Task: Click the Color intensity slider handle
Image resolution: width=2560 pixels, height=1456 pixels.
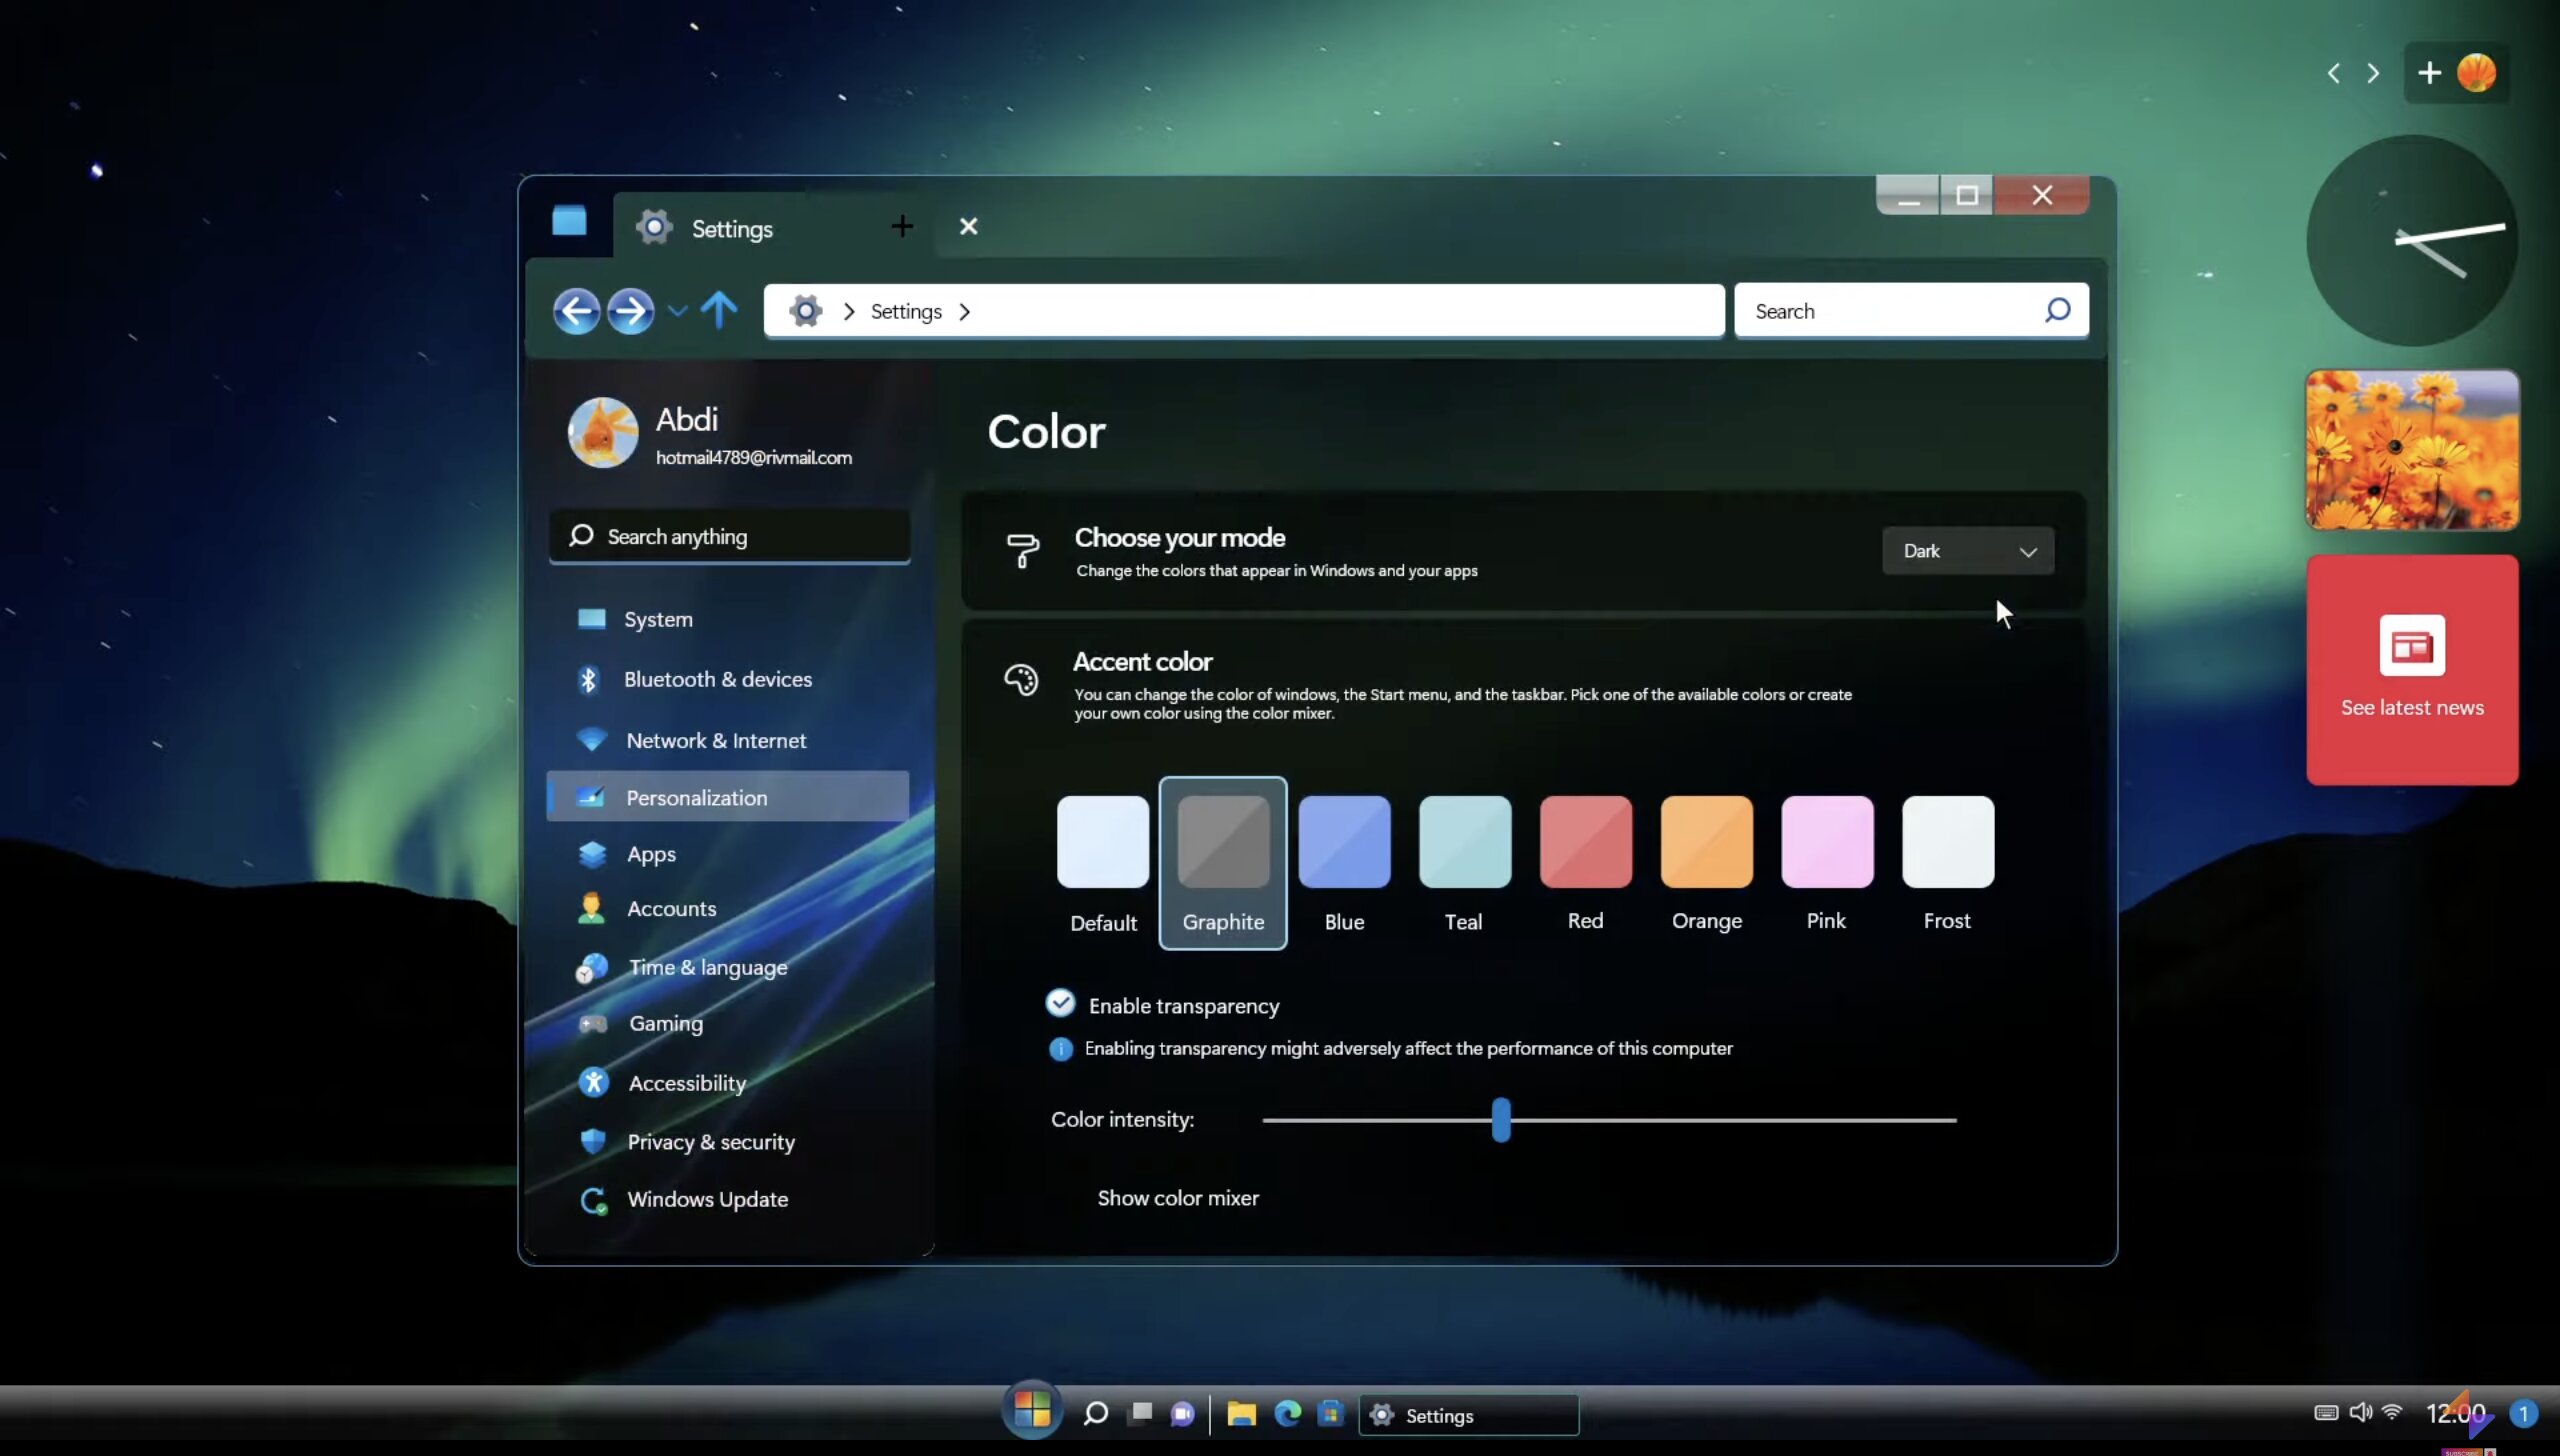Action: coord(1500,1120)
